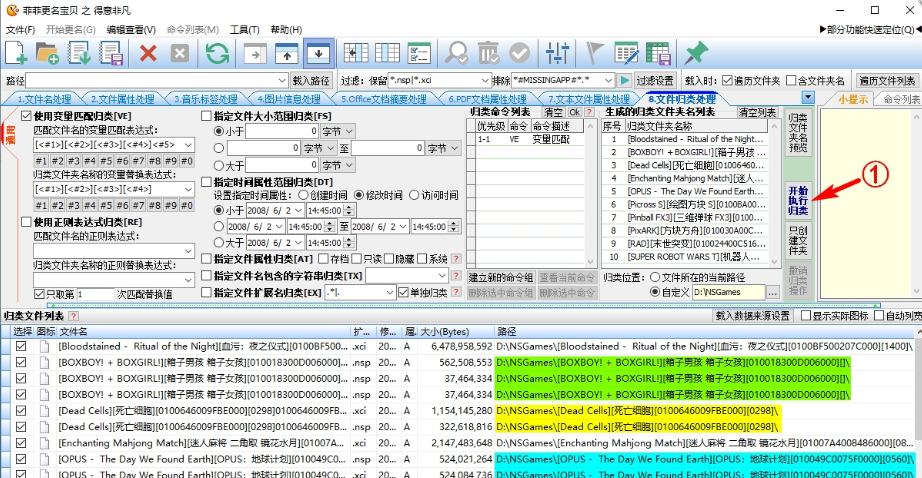Click help icon next to 归类文件列表
This screenshot has height=478, width=922.
coord(74,316)
